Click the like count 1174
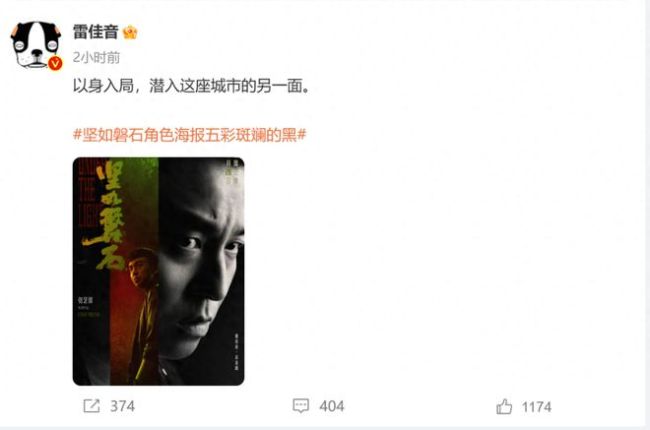650x430 pixels. pyautogui.click(x=536, y=407)
